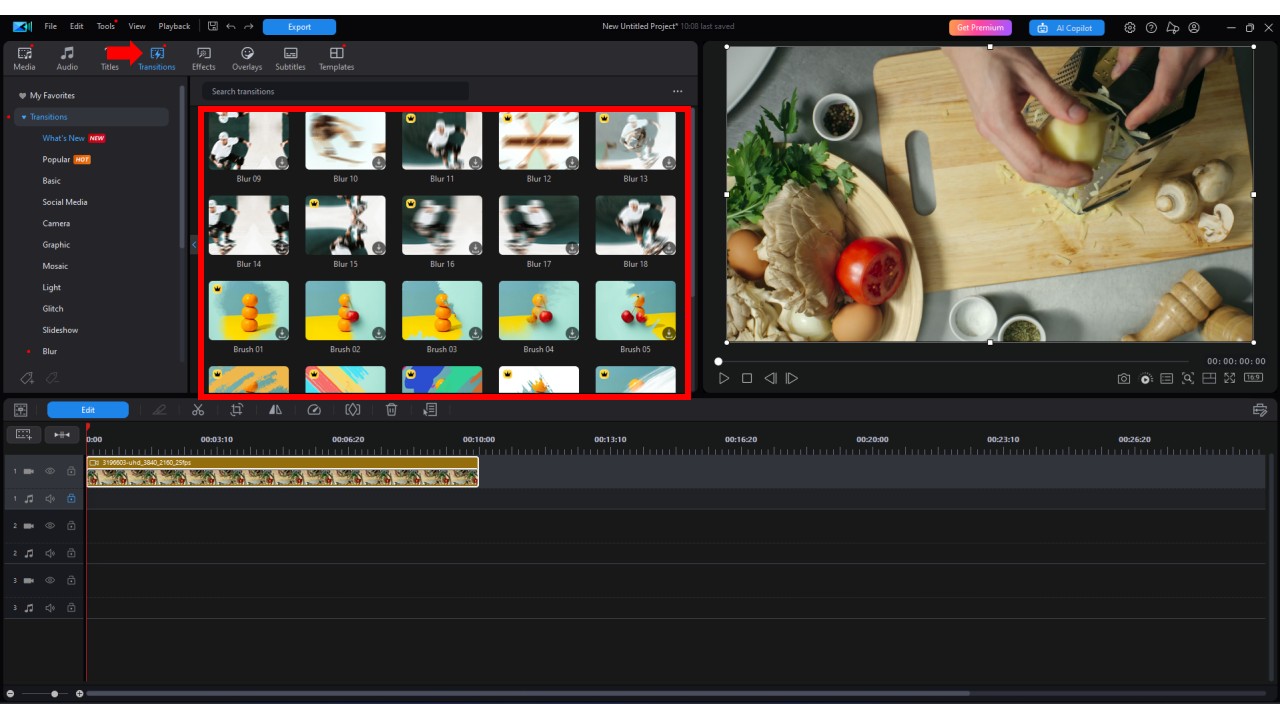Take a snapshot of the preview

(x=1124, y=379)
